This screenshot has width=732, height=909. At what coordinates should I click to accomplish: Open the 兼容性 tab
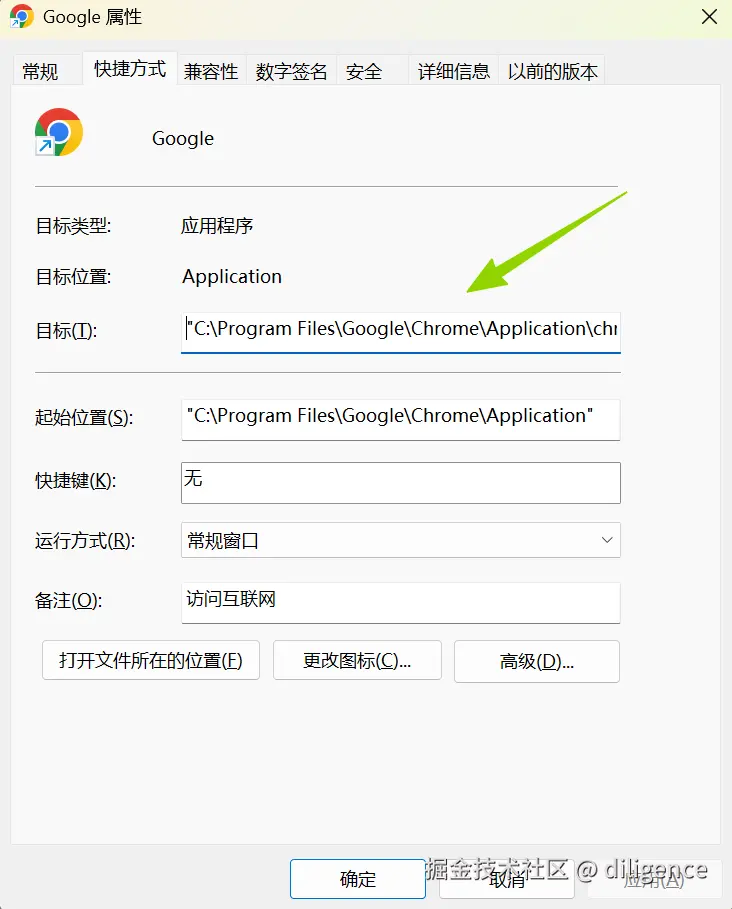212,71
